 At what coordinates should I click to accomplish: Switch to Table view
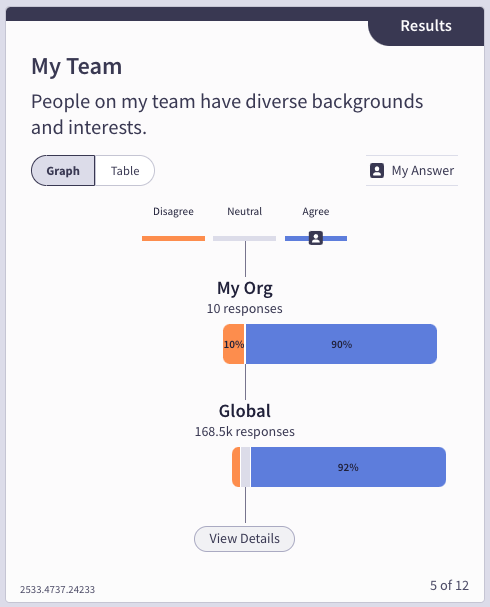tap(125, 171)
